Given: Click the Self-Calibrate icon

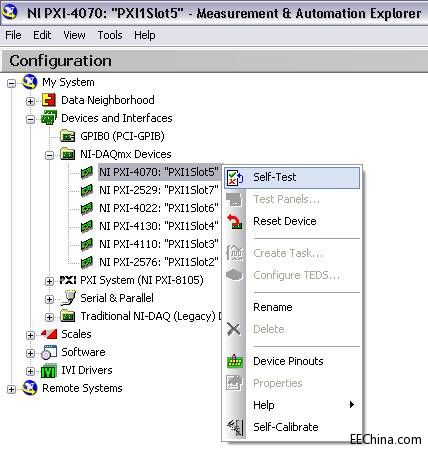Looking at the screenshot, I should click(x=235, y=427).
